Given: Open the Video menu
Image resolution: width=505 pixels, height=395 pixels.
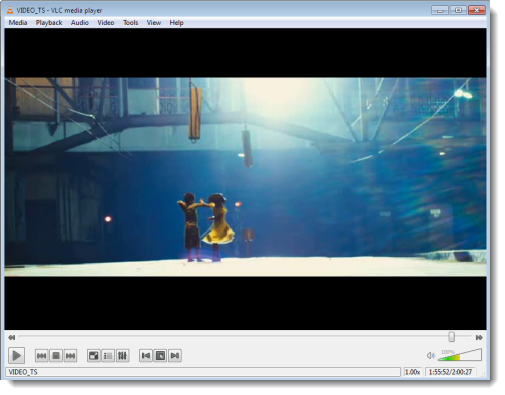Looking at the screenshot, I should point(106,23).
